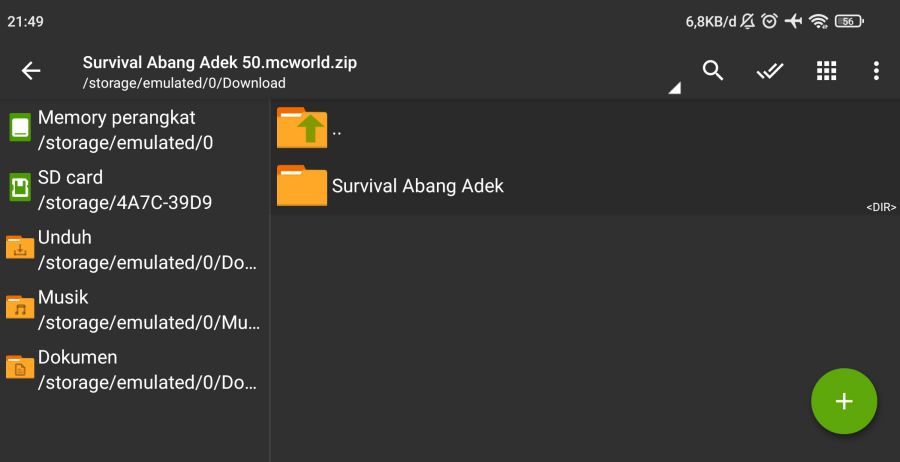The height and width of the screenshot is (462, 900).
Task: Click the green device memory icon
Action: [x=20, y=127]
